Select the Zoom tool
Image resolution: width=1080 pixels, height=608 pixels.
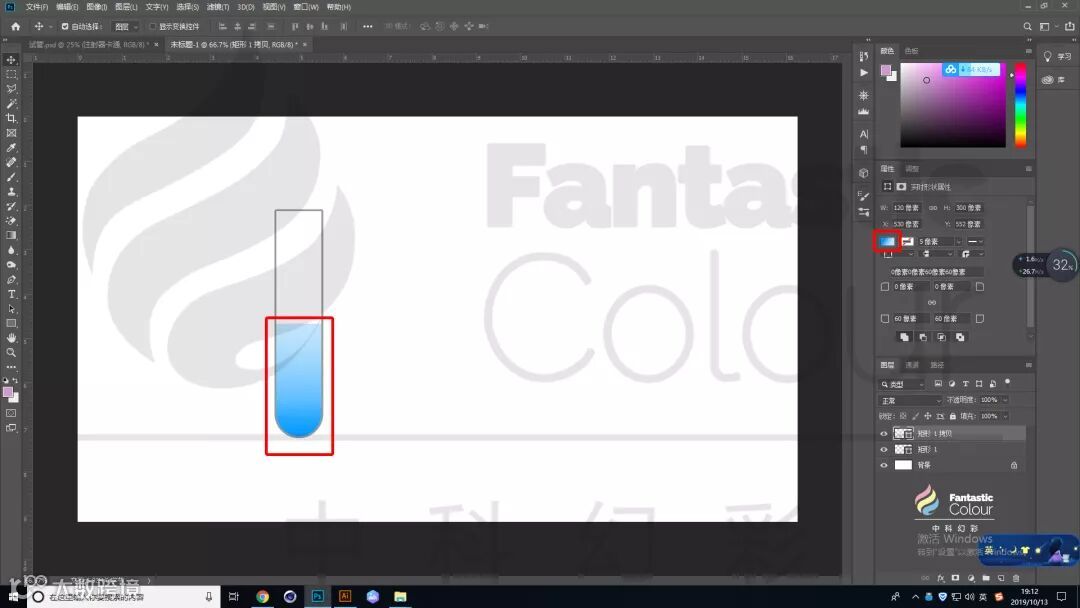[11, 353]
